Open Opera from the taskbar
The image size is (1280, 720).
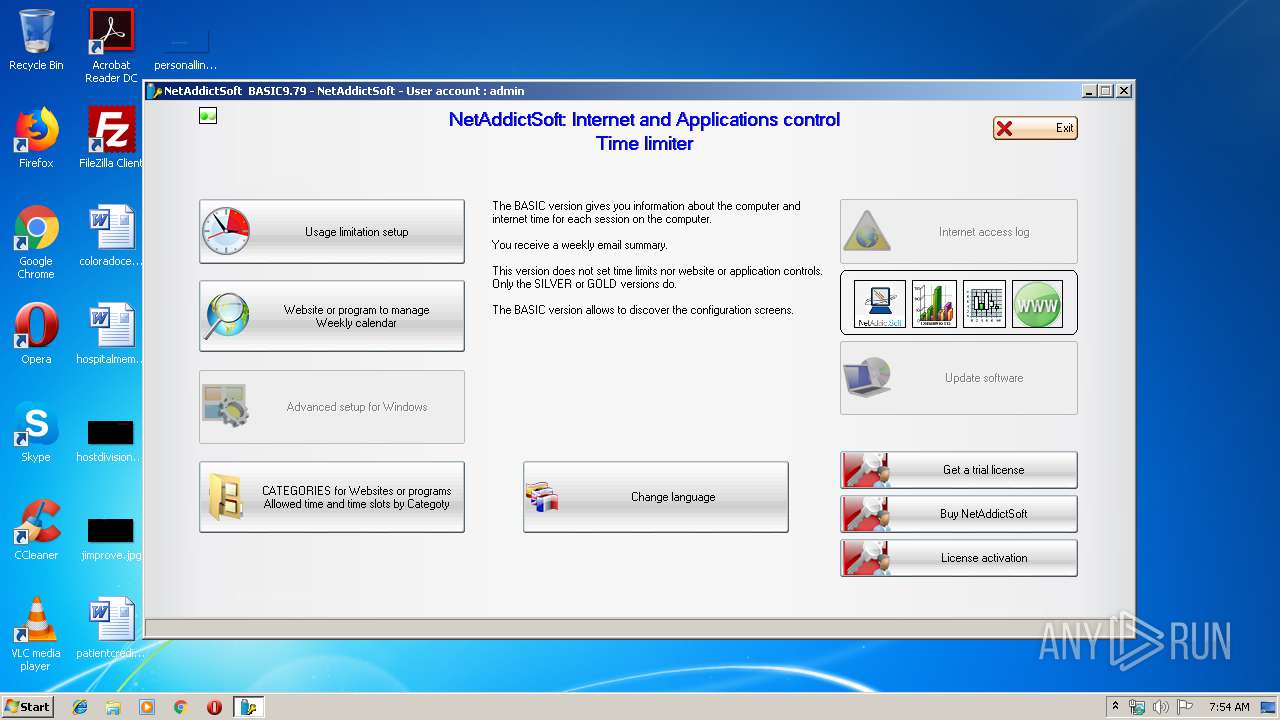(214, 707)
